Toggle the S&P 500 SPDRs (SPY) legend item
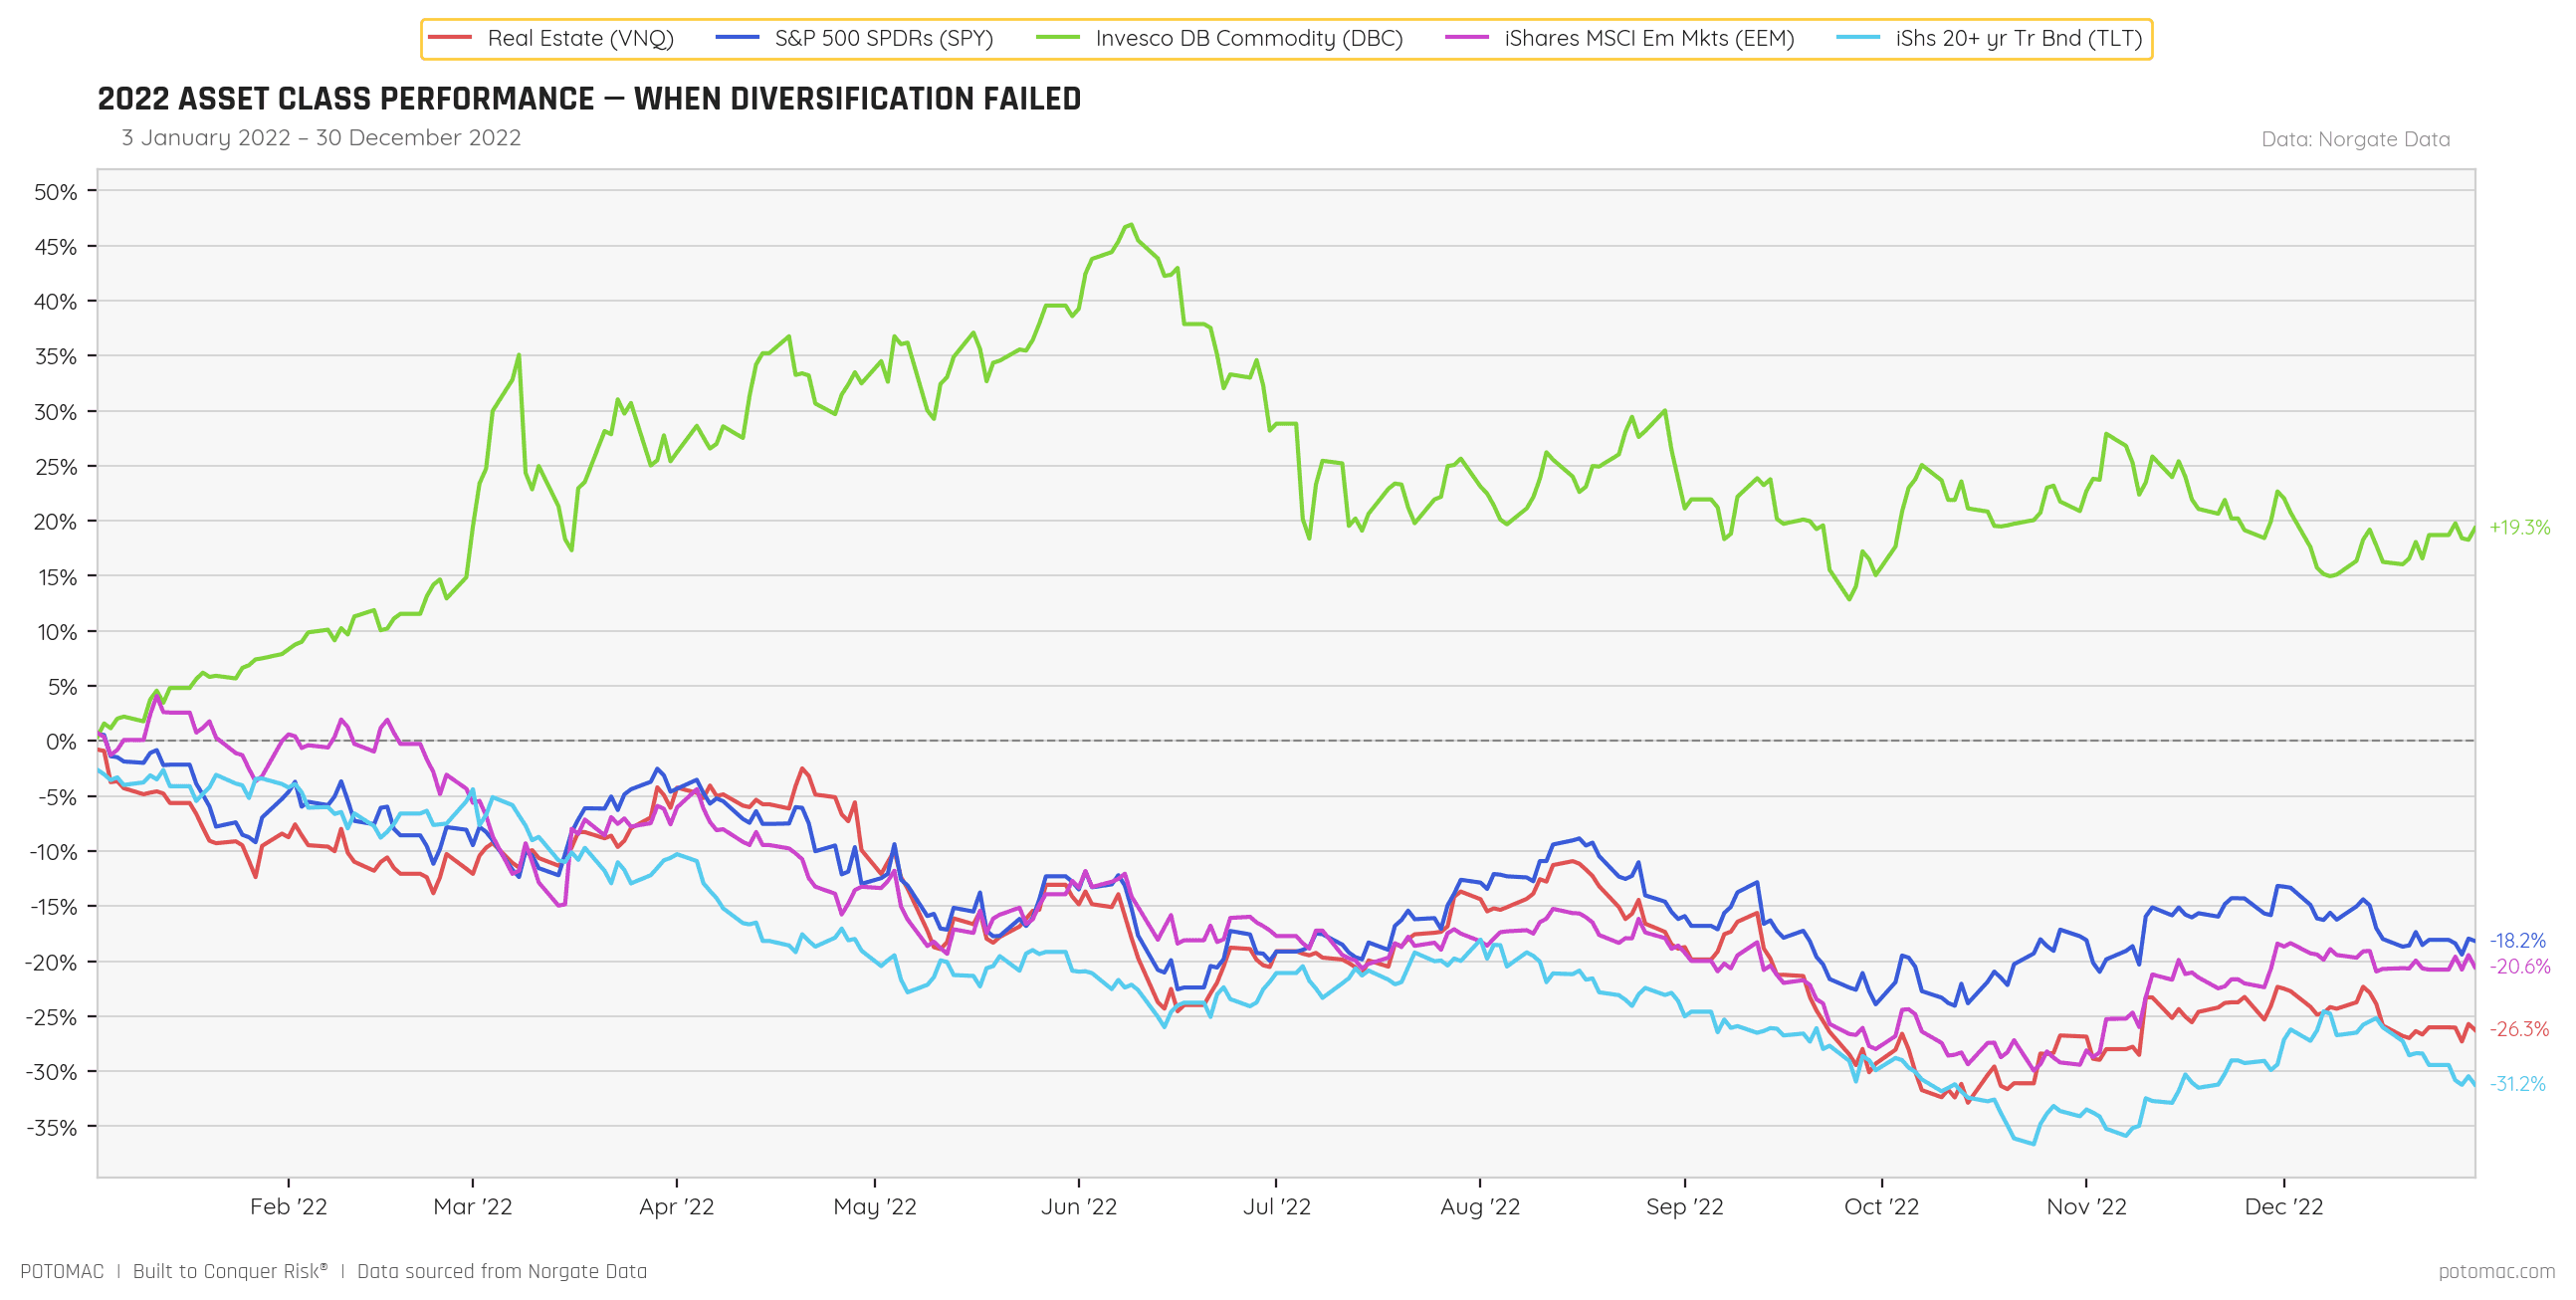Screen dimensions: 2576x1300 click(x=883, y=39)
